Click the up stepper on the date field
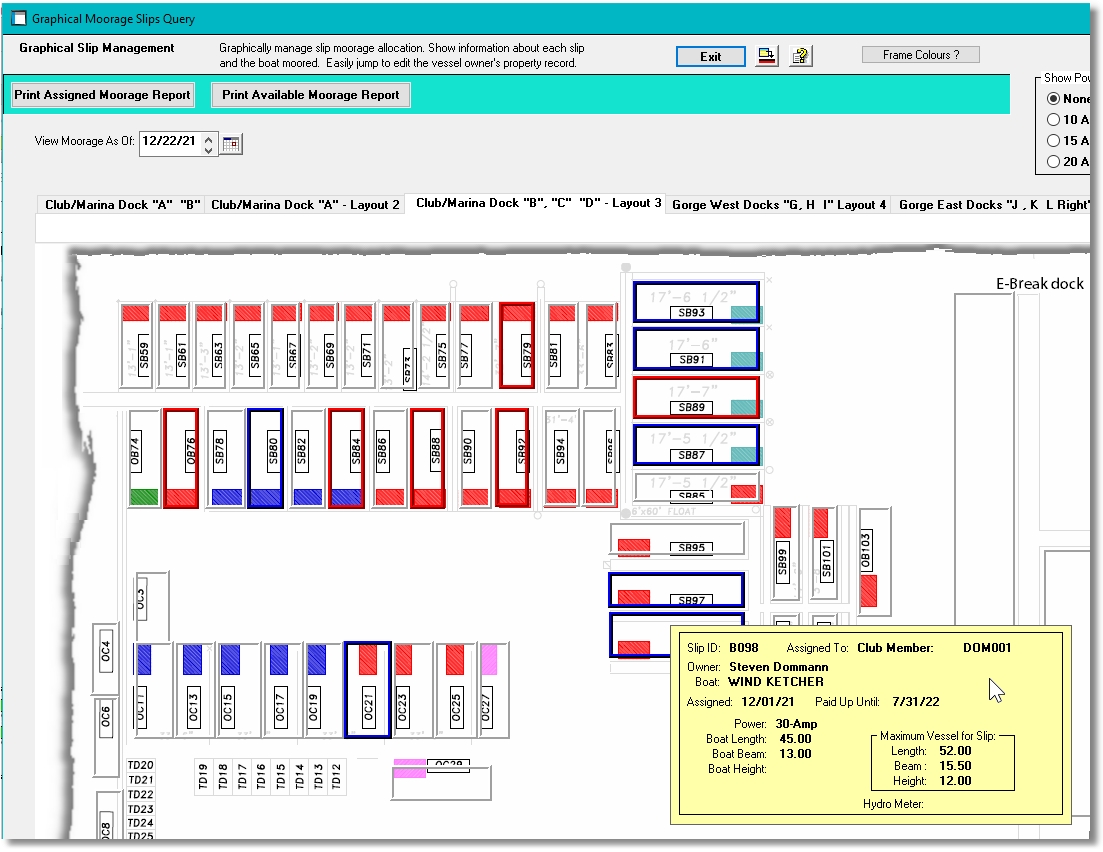1103x852 pixels. coord(208,138)
